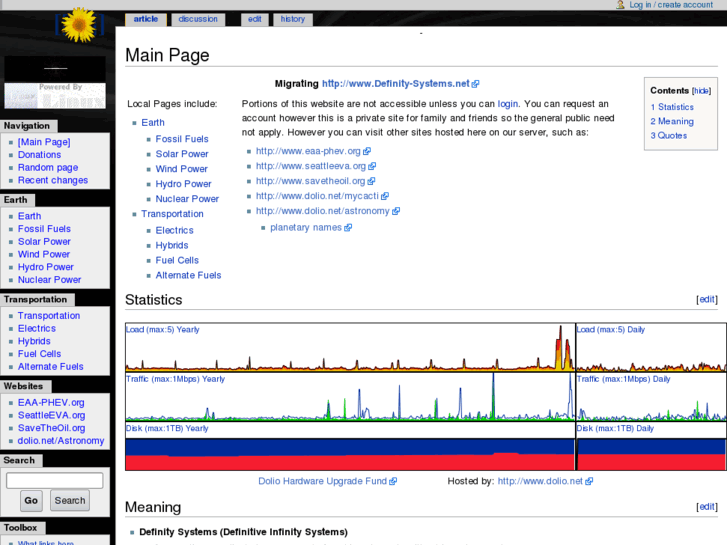
Task: Open http://www.dolio.net/mycacti link
Action: pyautogui.click(x=322, y=196)
